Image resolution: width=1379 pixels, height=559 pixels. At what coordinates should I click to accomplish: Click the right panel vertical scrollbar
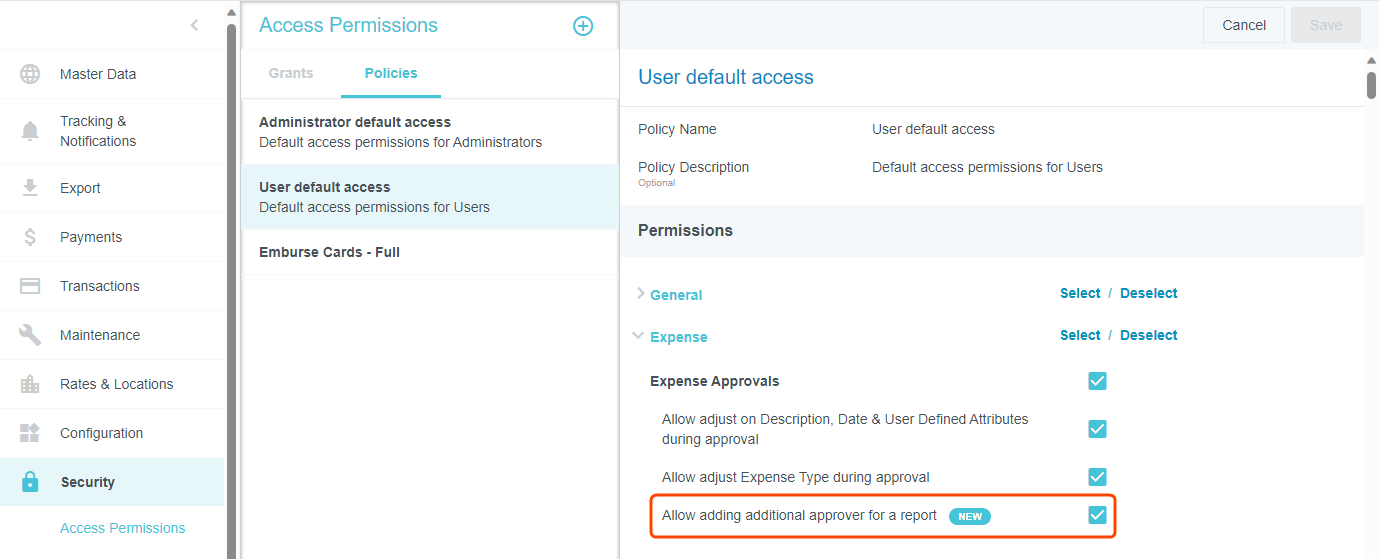point(1371,85)
